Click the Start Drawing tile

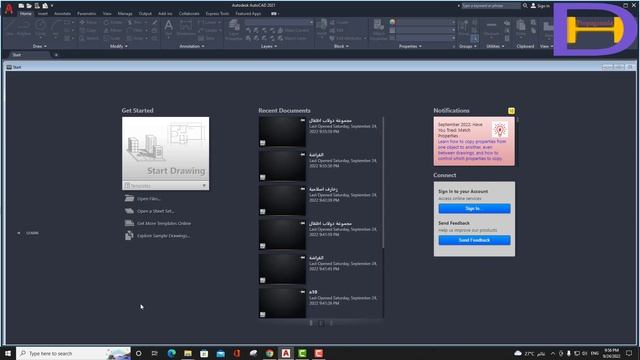point(165,149)
